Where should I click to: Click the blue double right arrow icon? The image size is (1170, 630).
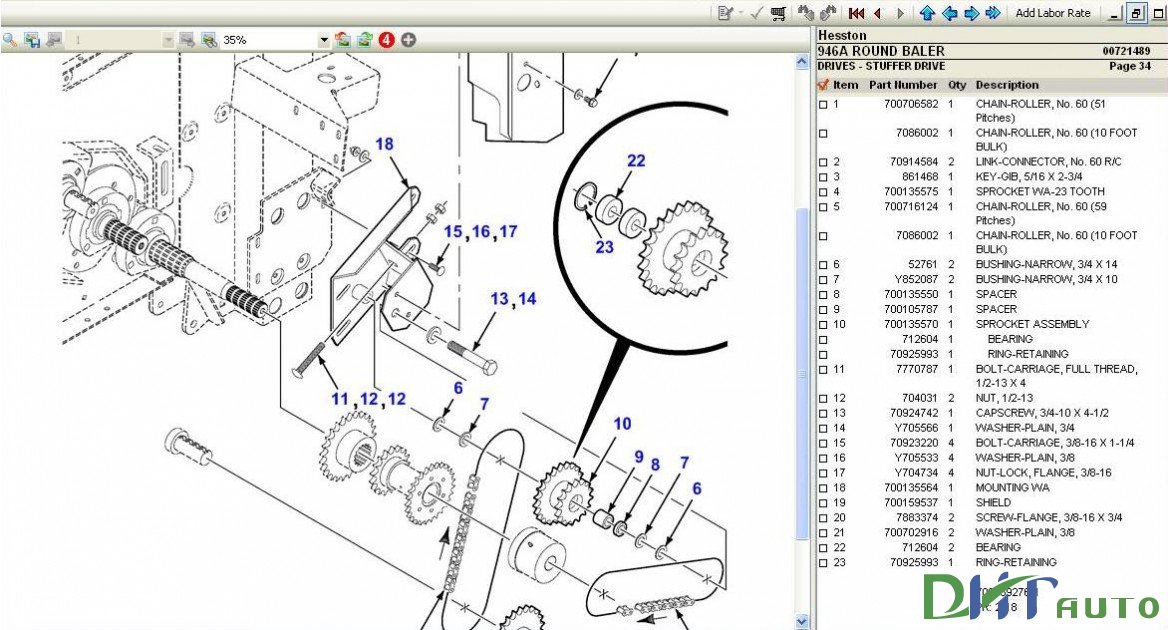coord(992,13)
